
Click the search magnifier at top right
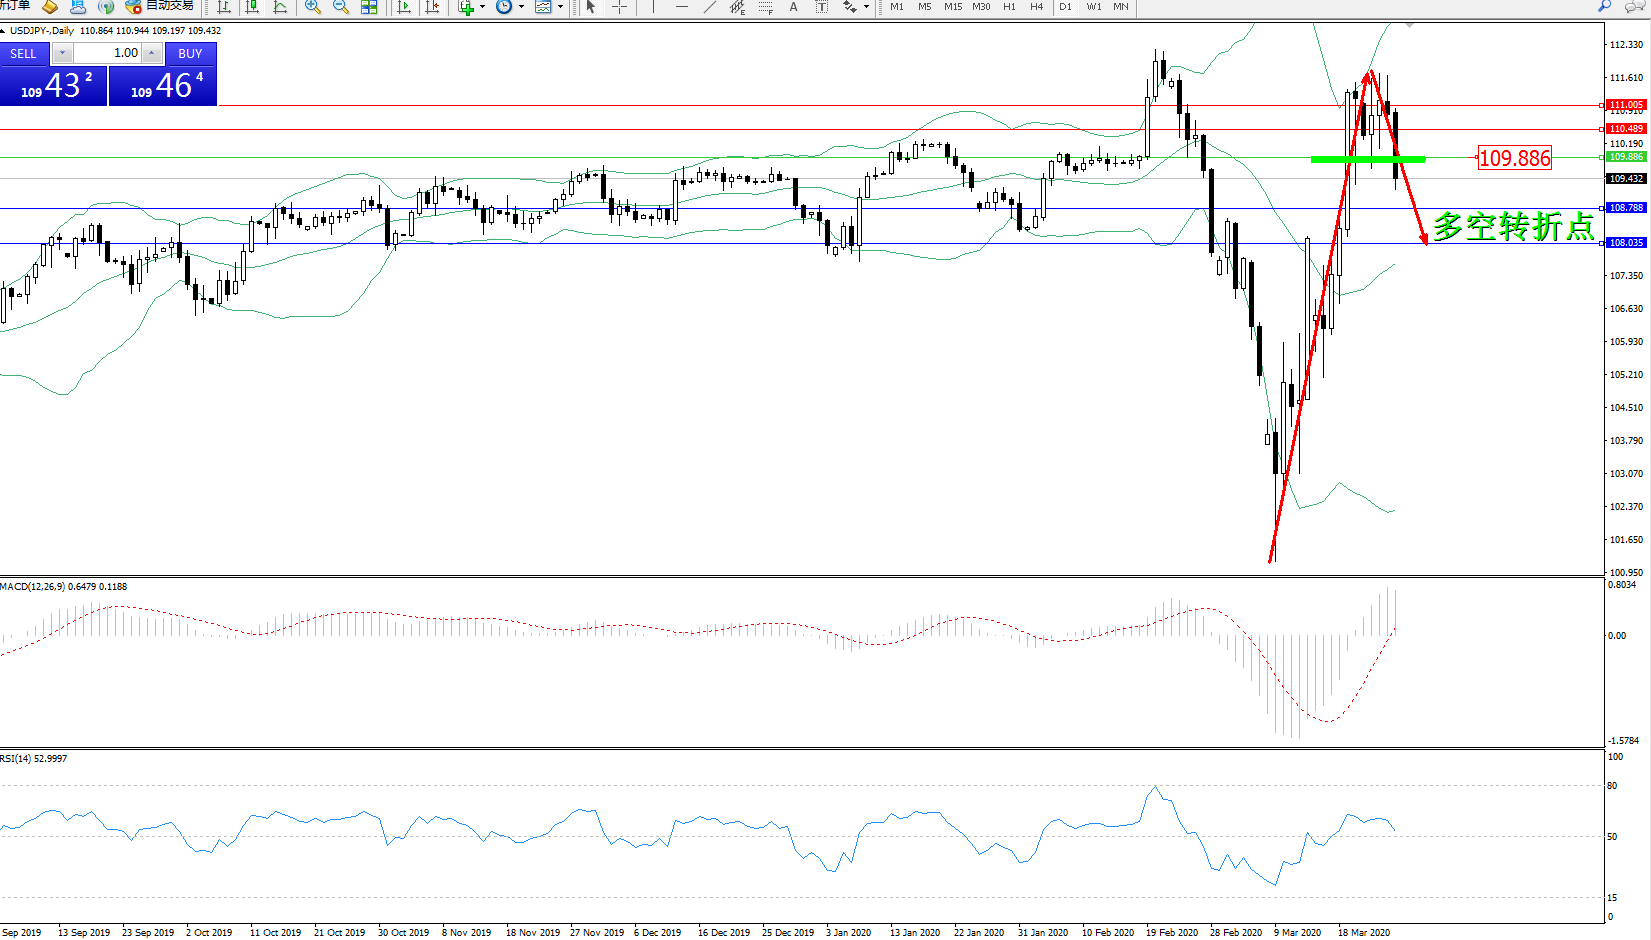pos(1605,6)
